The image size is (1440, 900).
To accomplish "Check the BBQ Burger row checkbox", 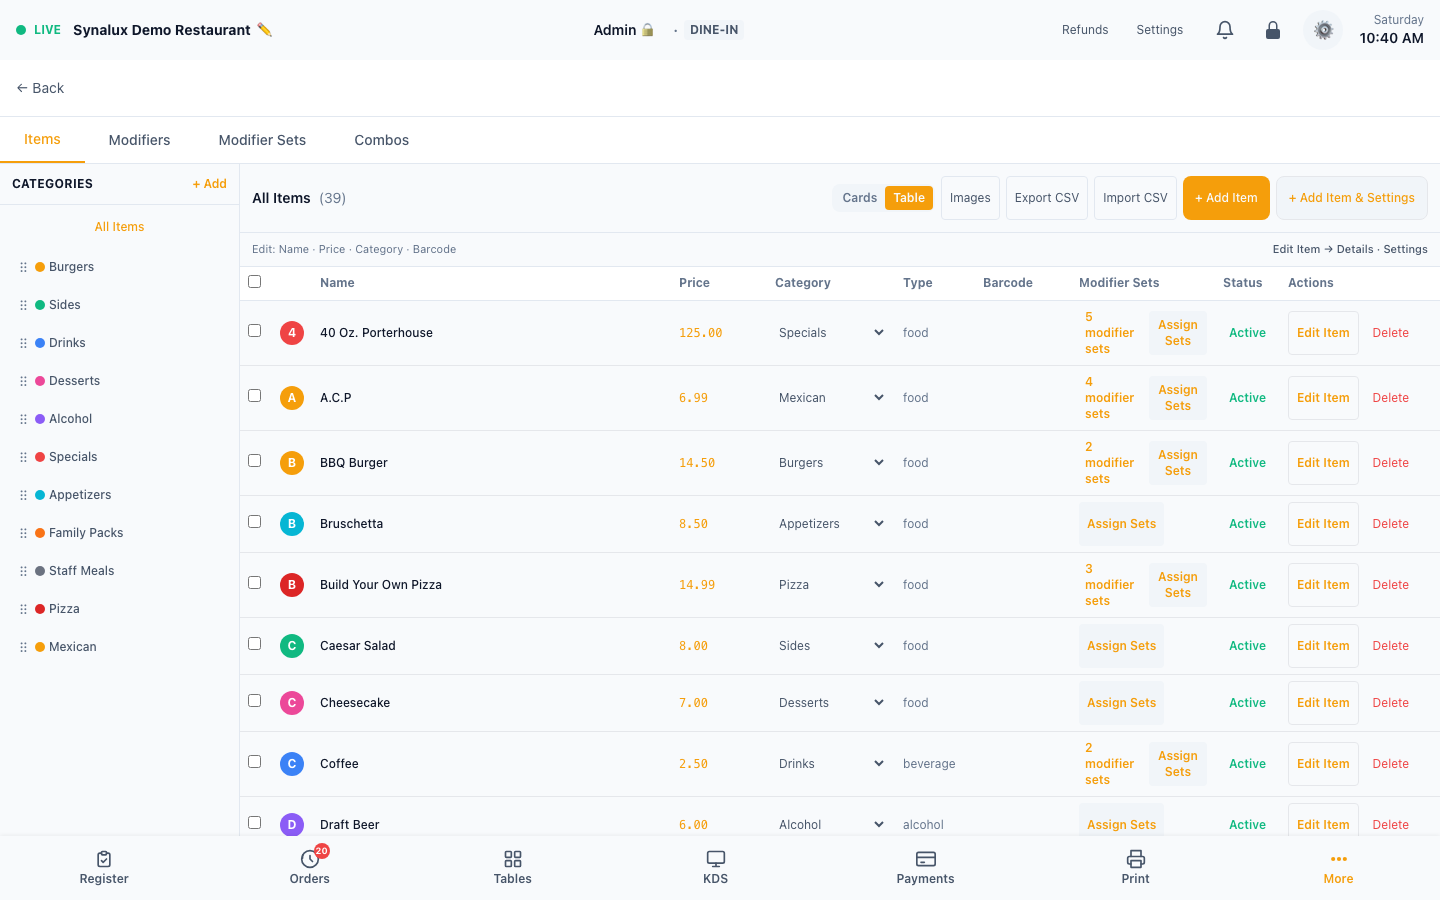I will click(254, 461).
